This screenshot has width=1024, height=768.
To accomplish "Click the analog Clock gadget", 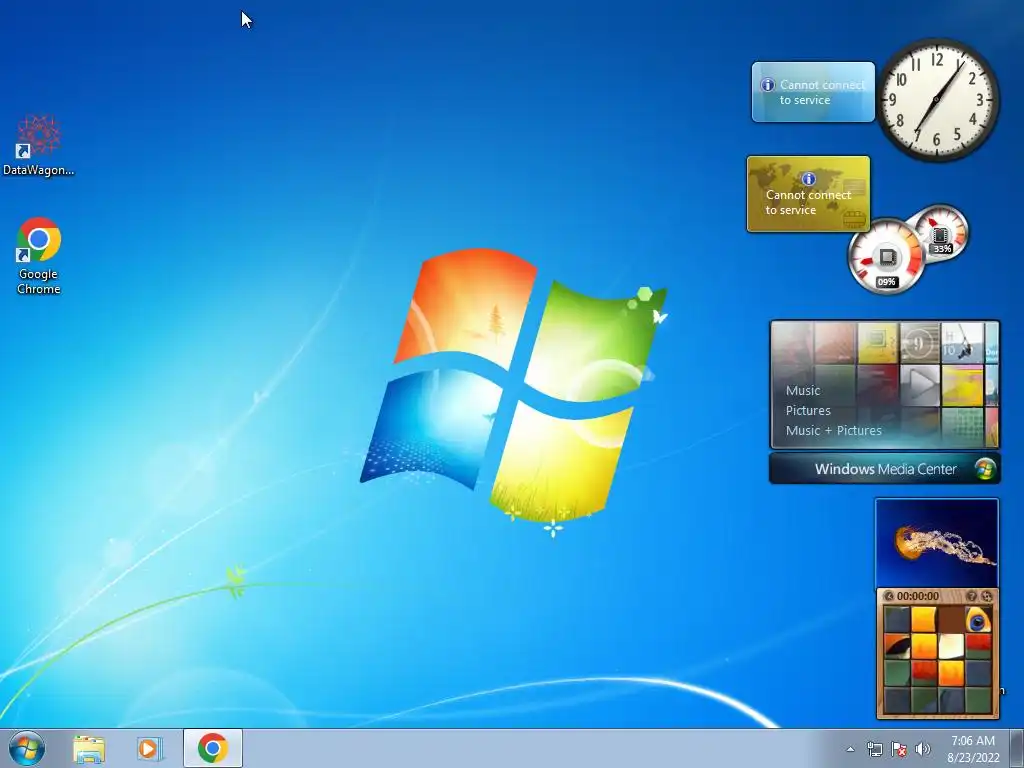I will (938, 99).
